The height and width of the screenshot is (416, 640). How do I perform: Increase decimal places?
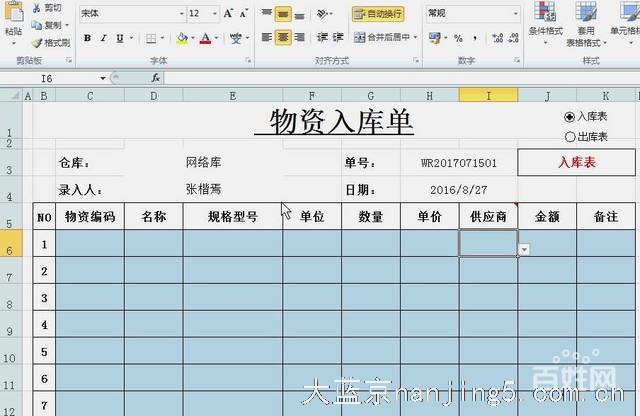click(498, 38)
